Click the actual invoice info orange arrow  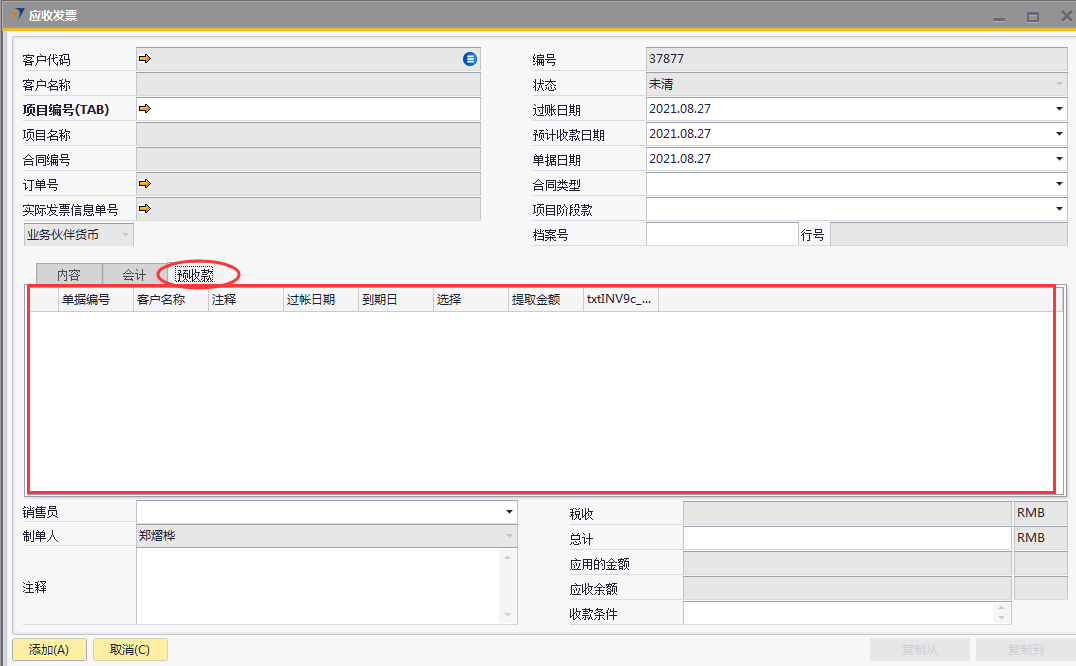(144, 208)
